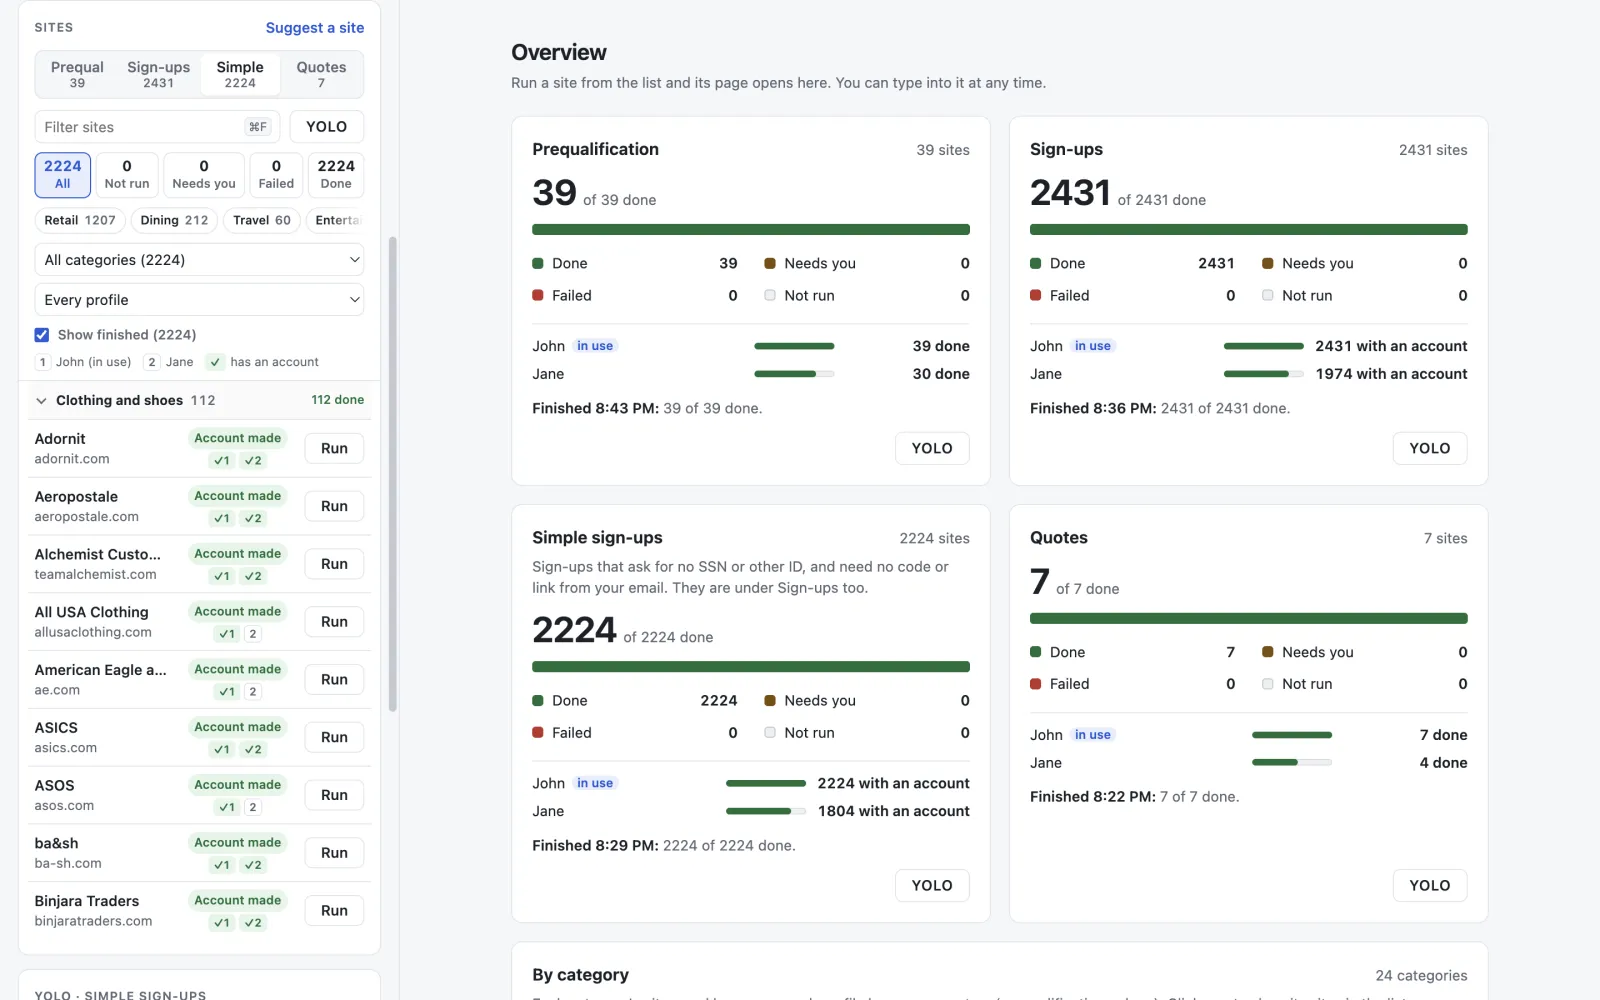Run the Adornit site

click(x=334, y=448)
